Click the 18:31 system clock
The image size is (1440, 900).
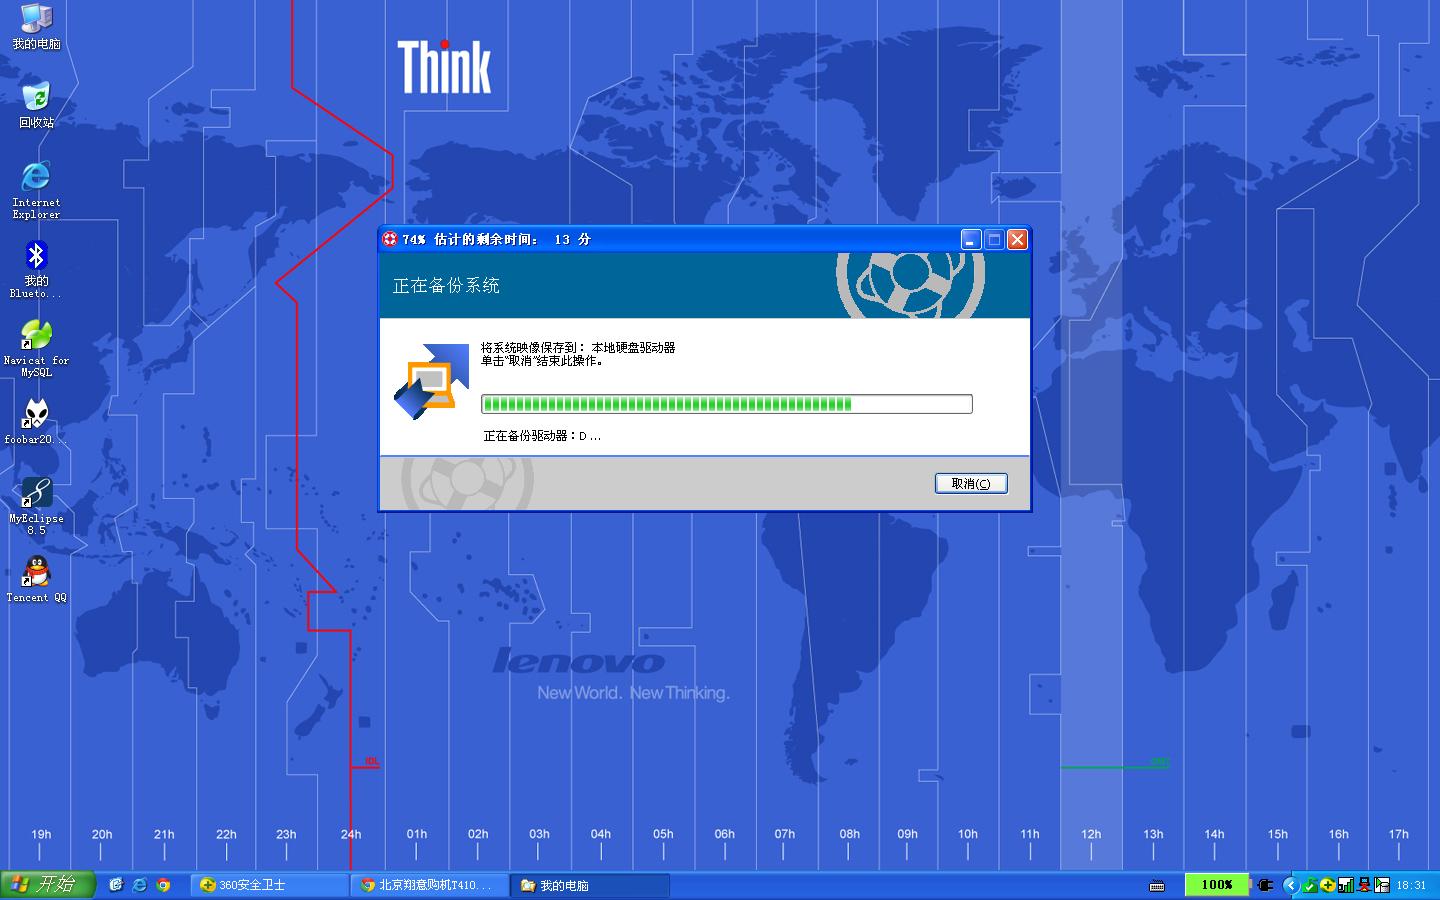coord(1411,885)
